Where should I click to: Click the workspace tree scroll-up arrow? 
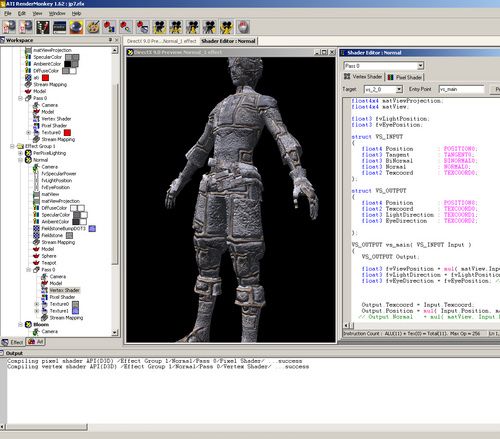[115, 50]
